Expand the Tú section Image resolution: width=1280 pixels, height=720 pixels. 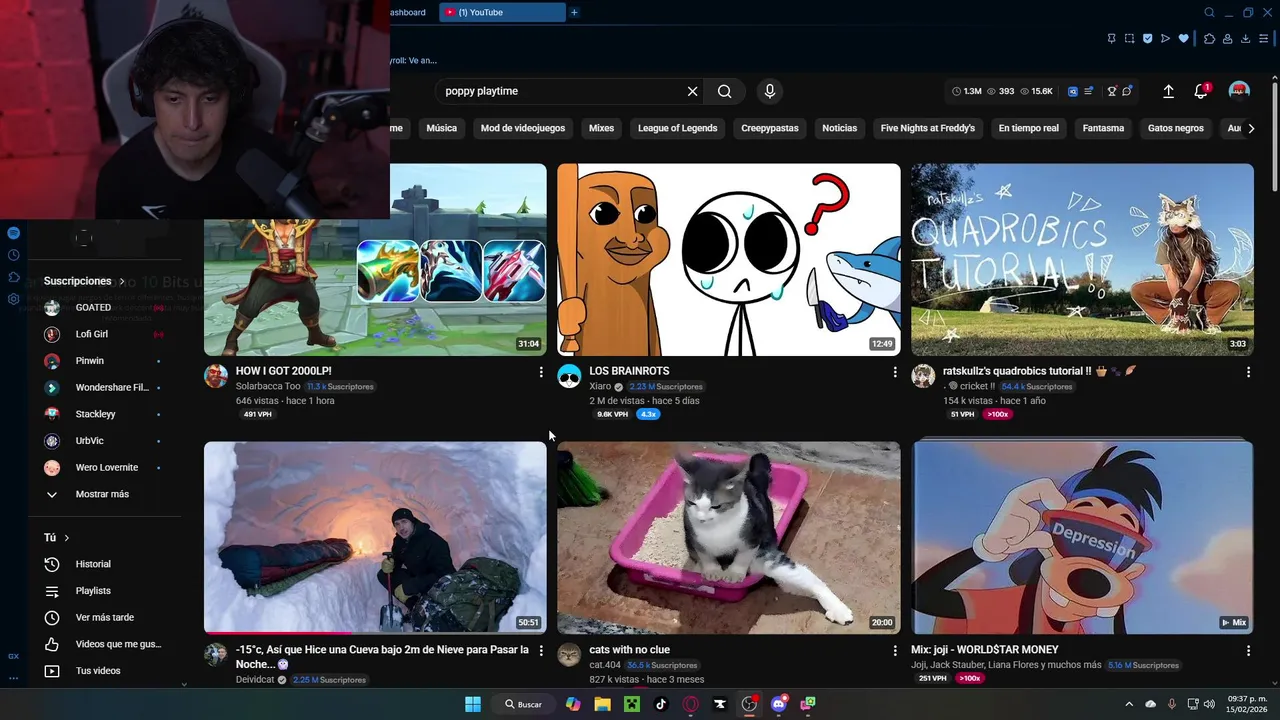coord(57,538)
